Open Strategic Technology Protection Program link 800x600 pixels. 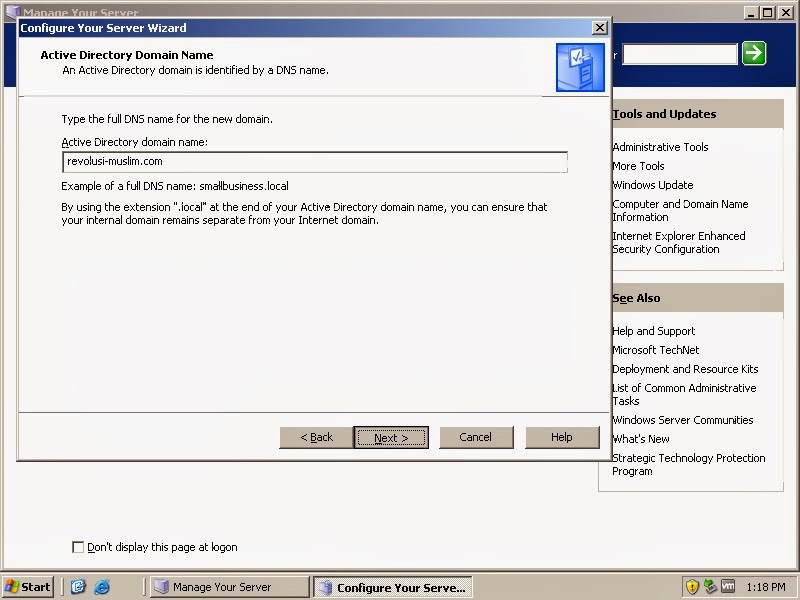(x=689, y=464)
